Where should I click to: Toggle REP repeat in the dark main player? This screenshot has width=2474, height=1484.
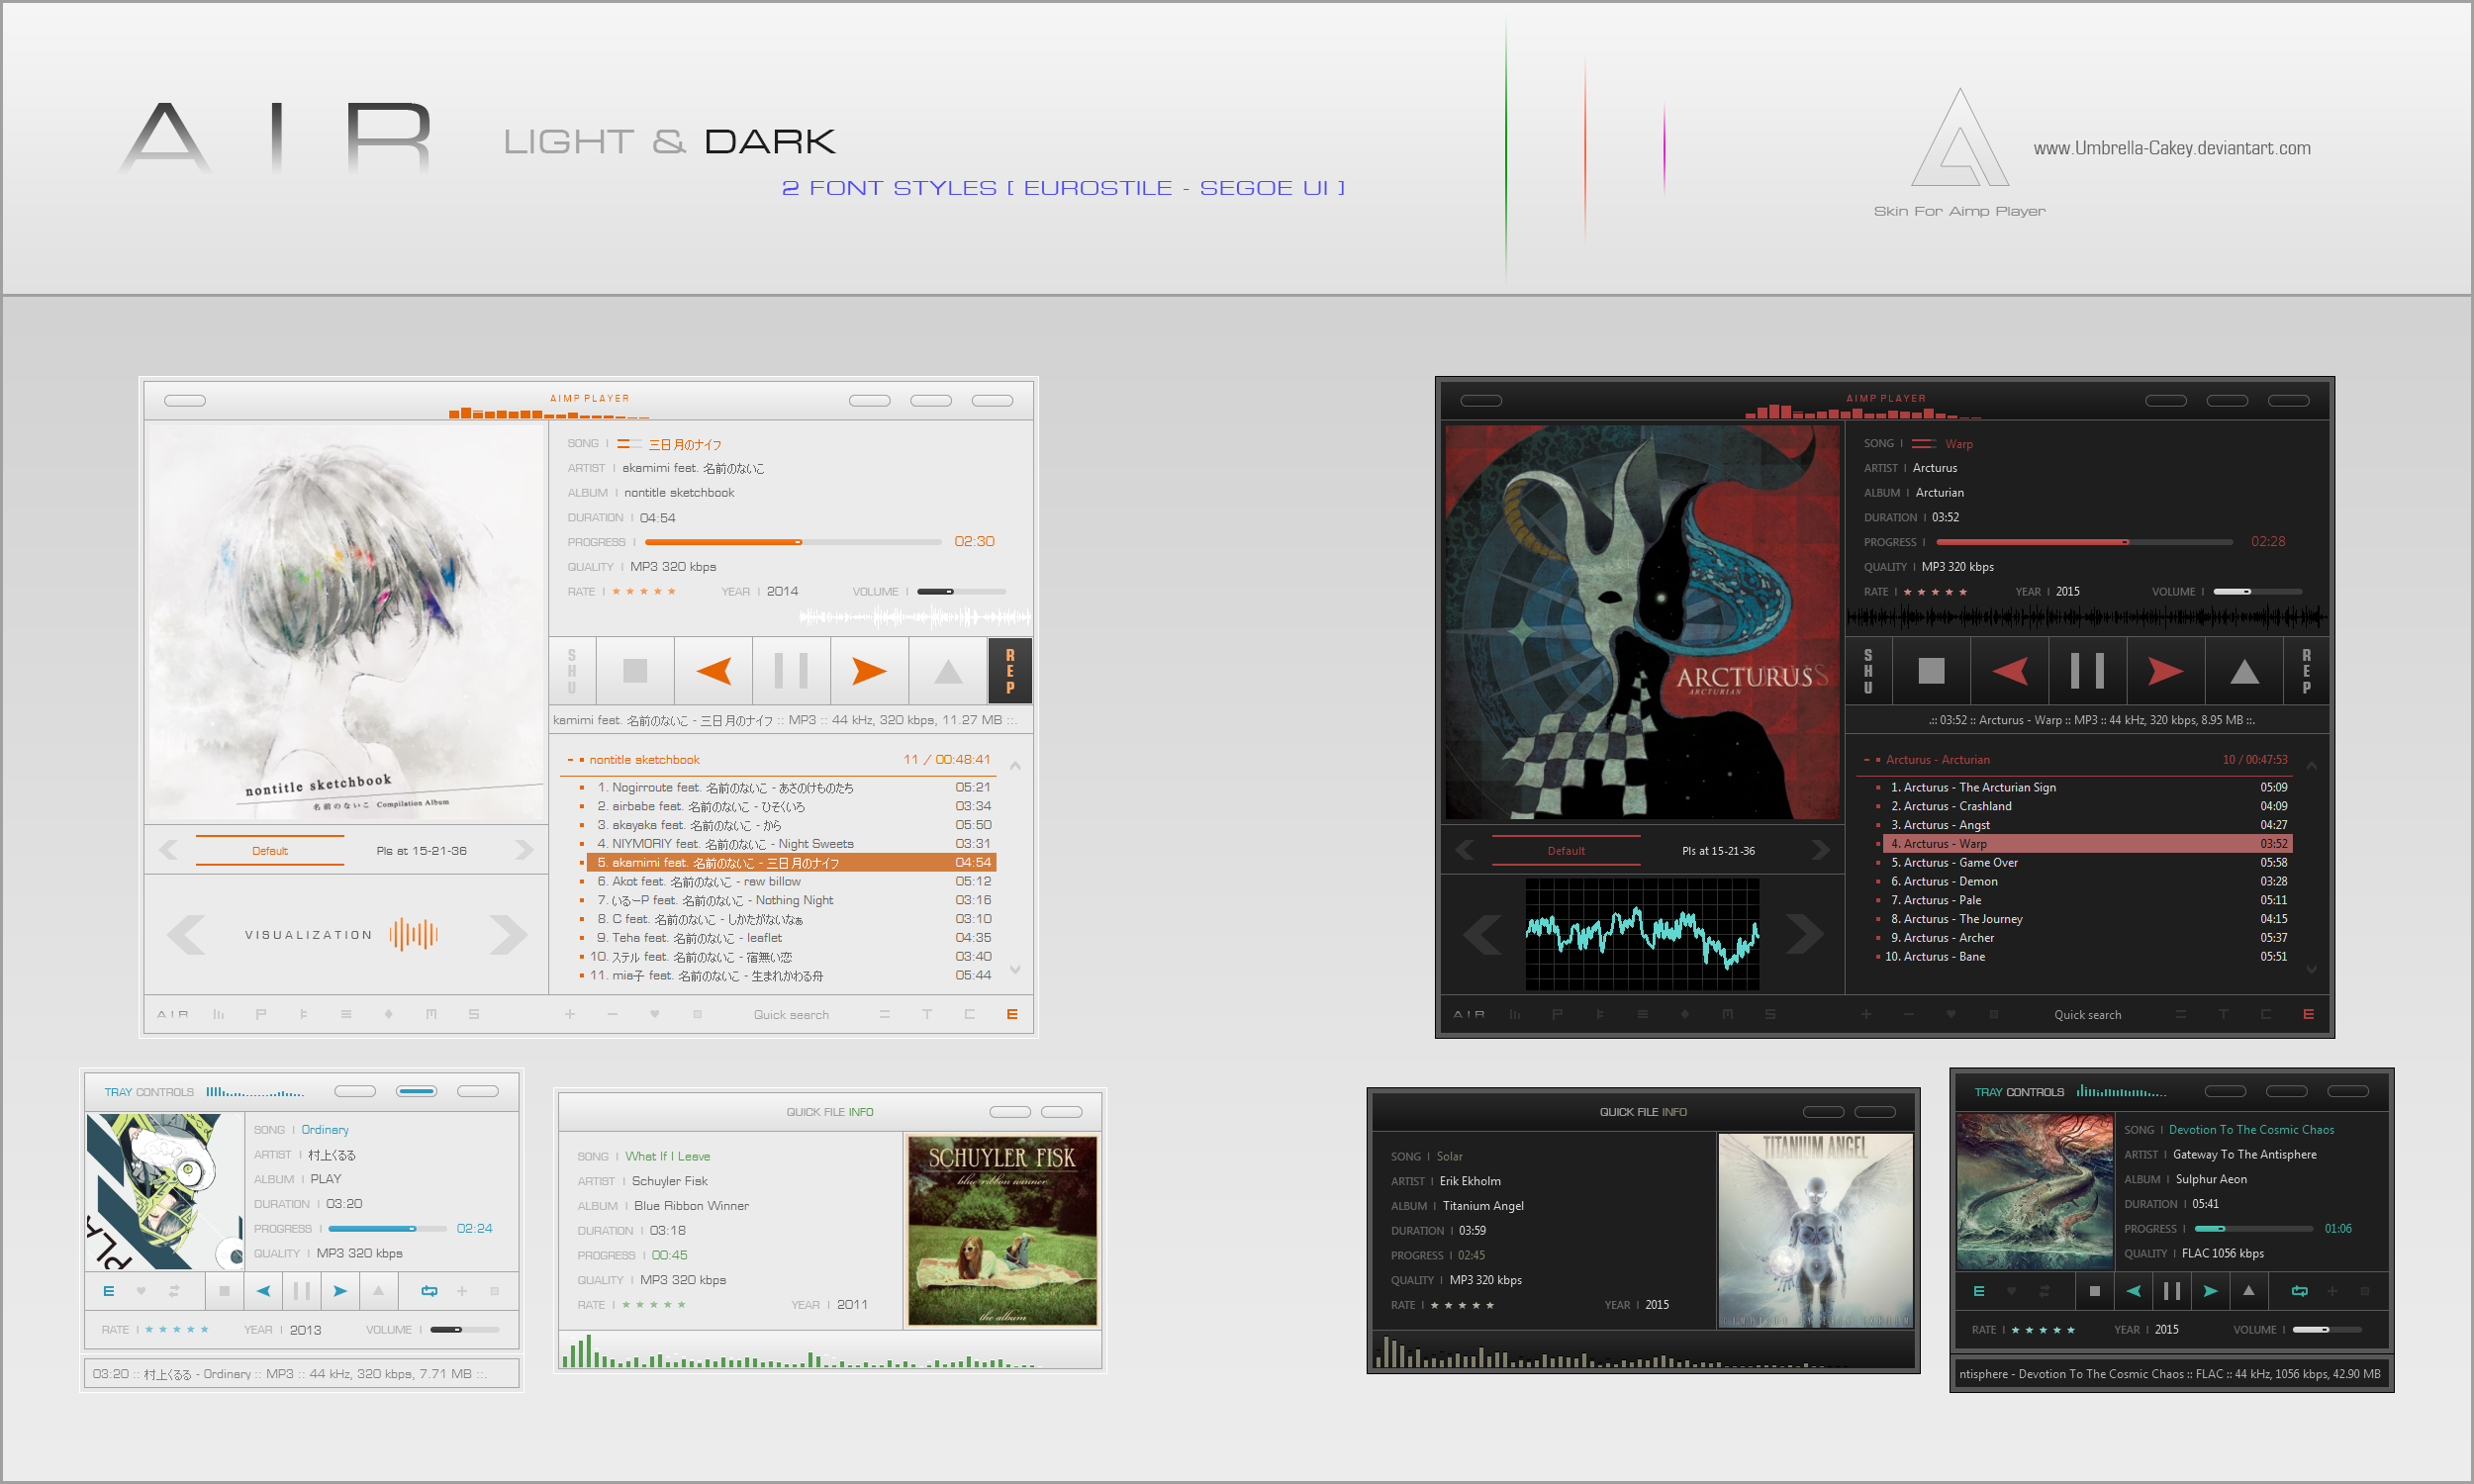pyautogui.click(x=2306, y=670)
